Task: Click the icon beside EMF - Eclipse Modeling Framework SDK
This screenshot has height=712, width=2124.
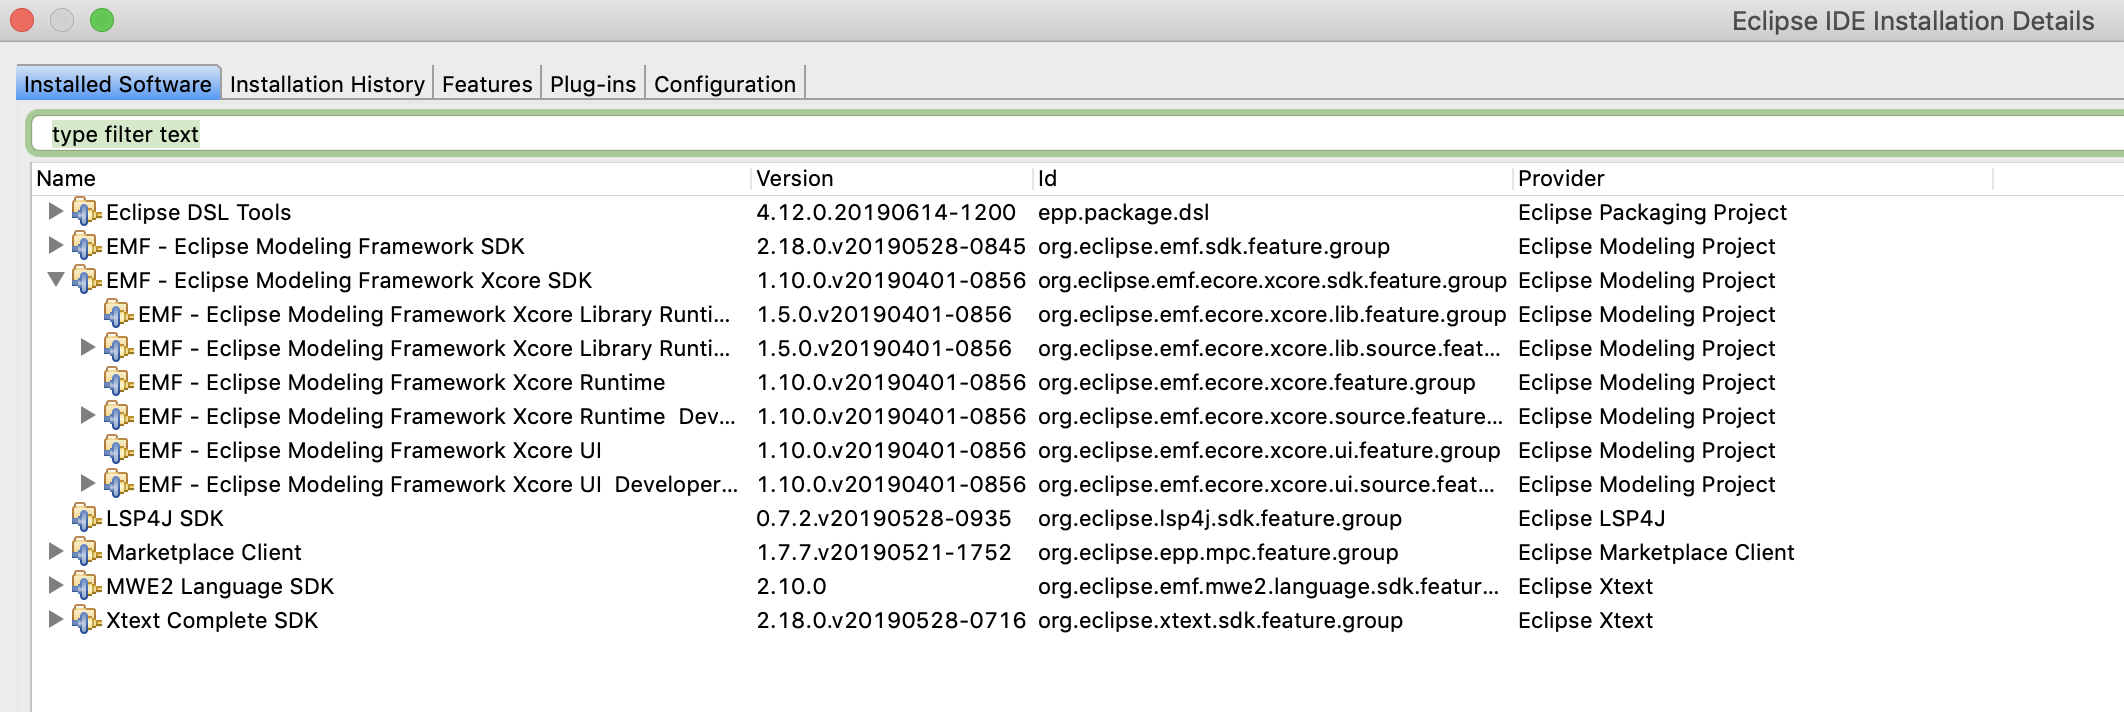Action: tap(87, 246)
